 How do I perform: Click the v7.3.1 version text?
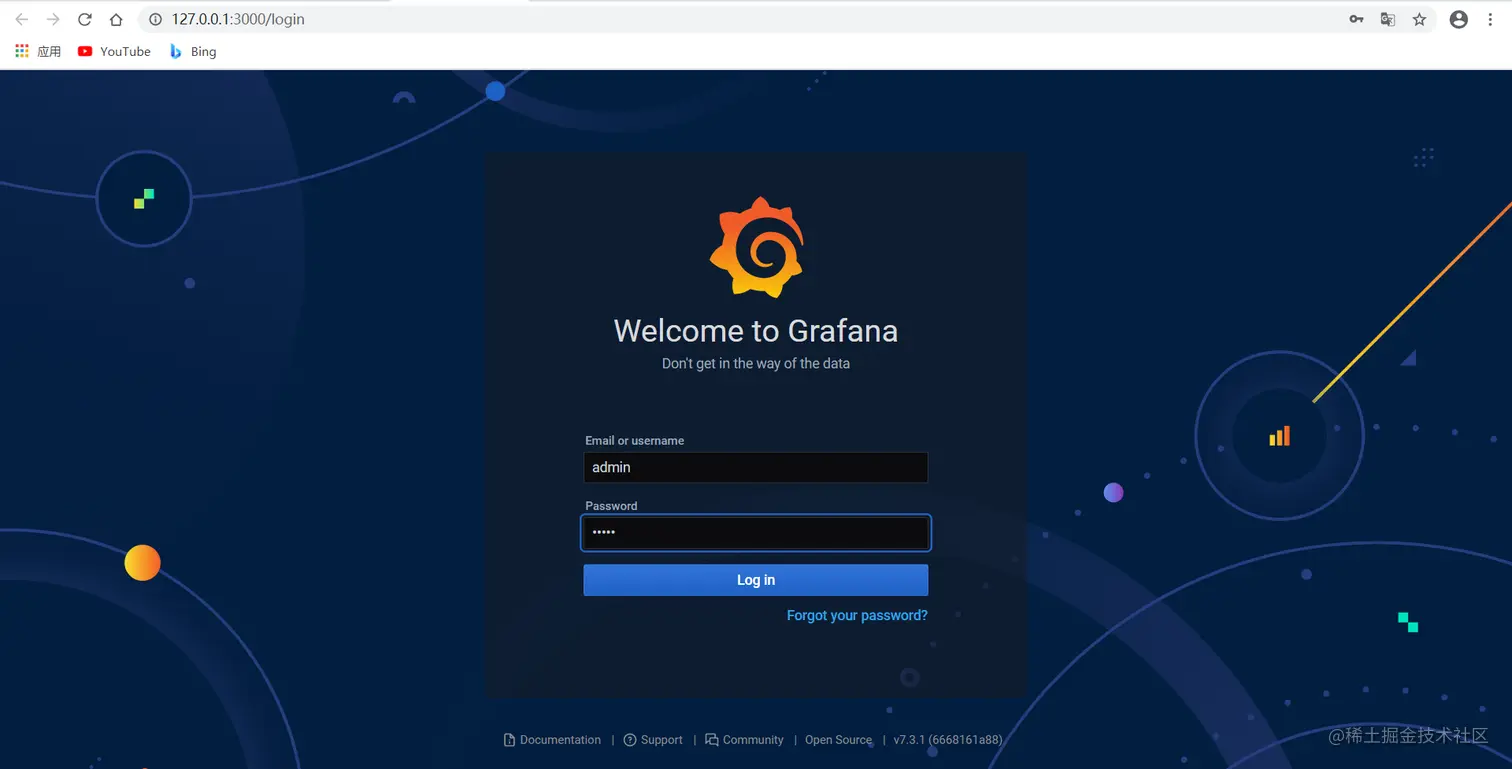pos(948,740)
